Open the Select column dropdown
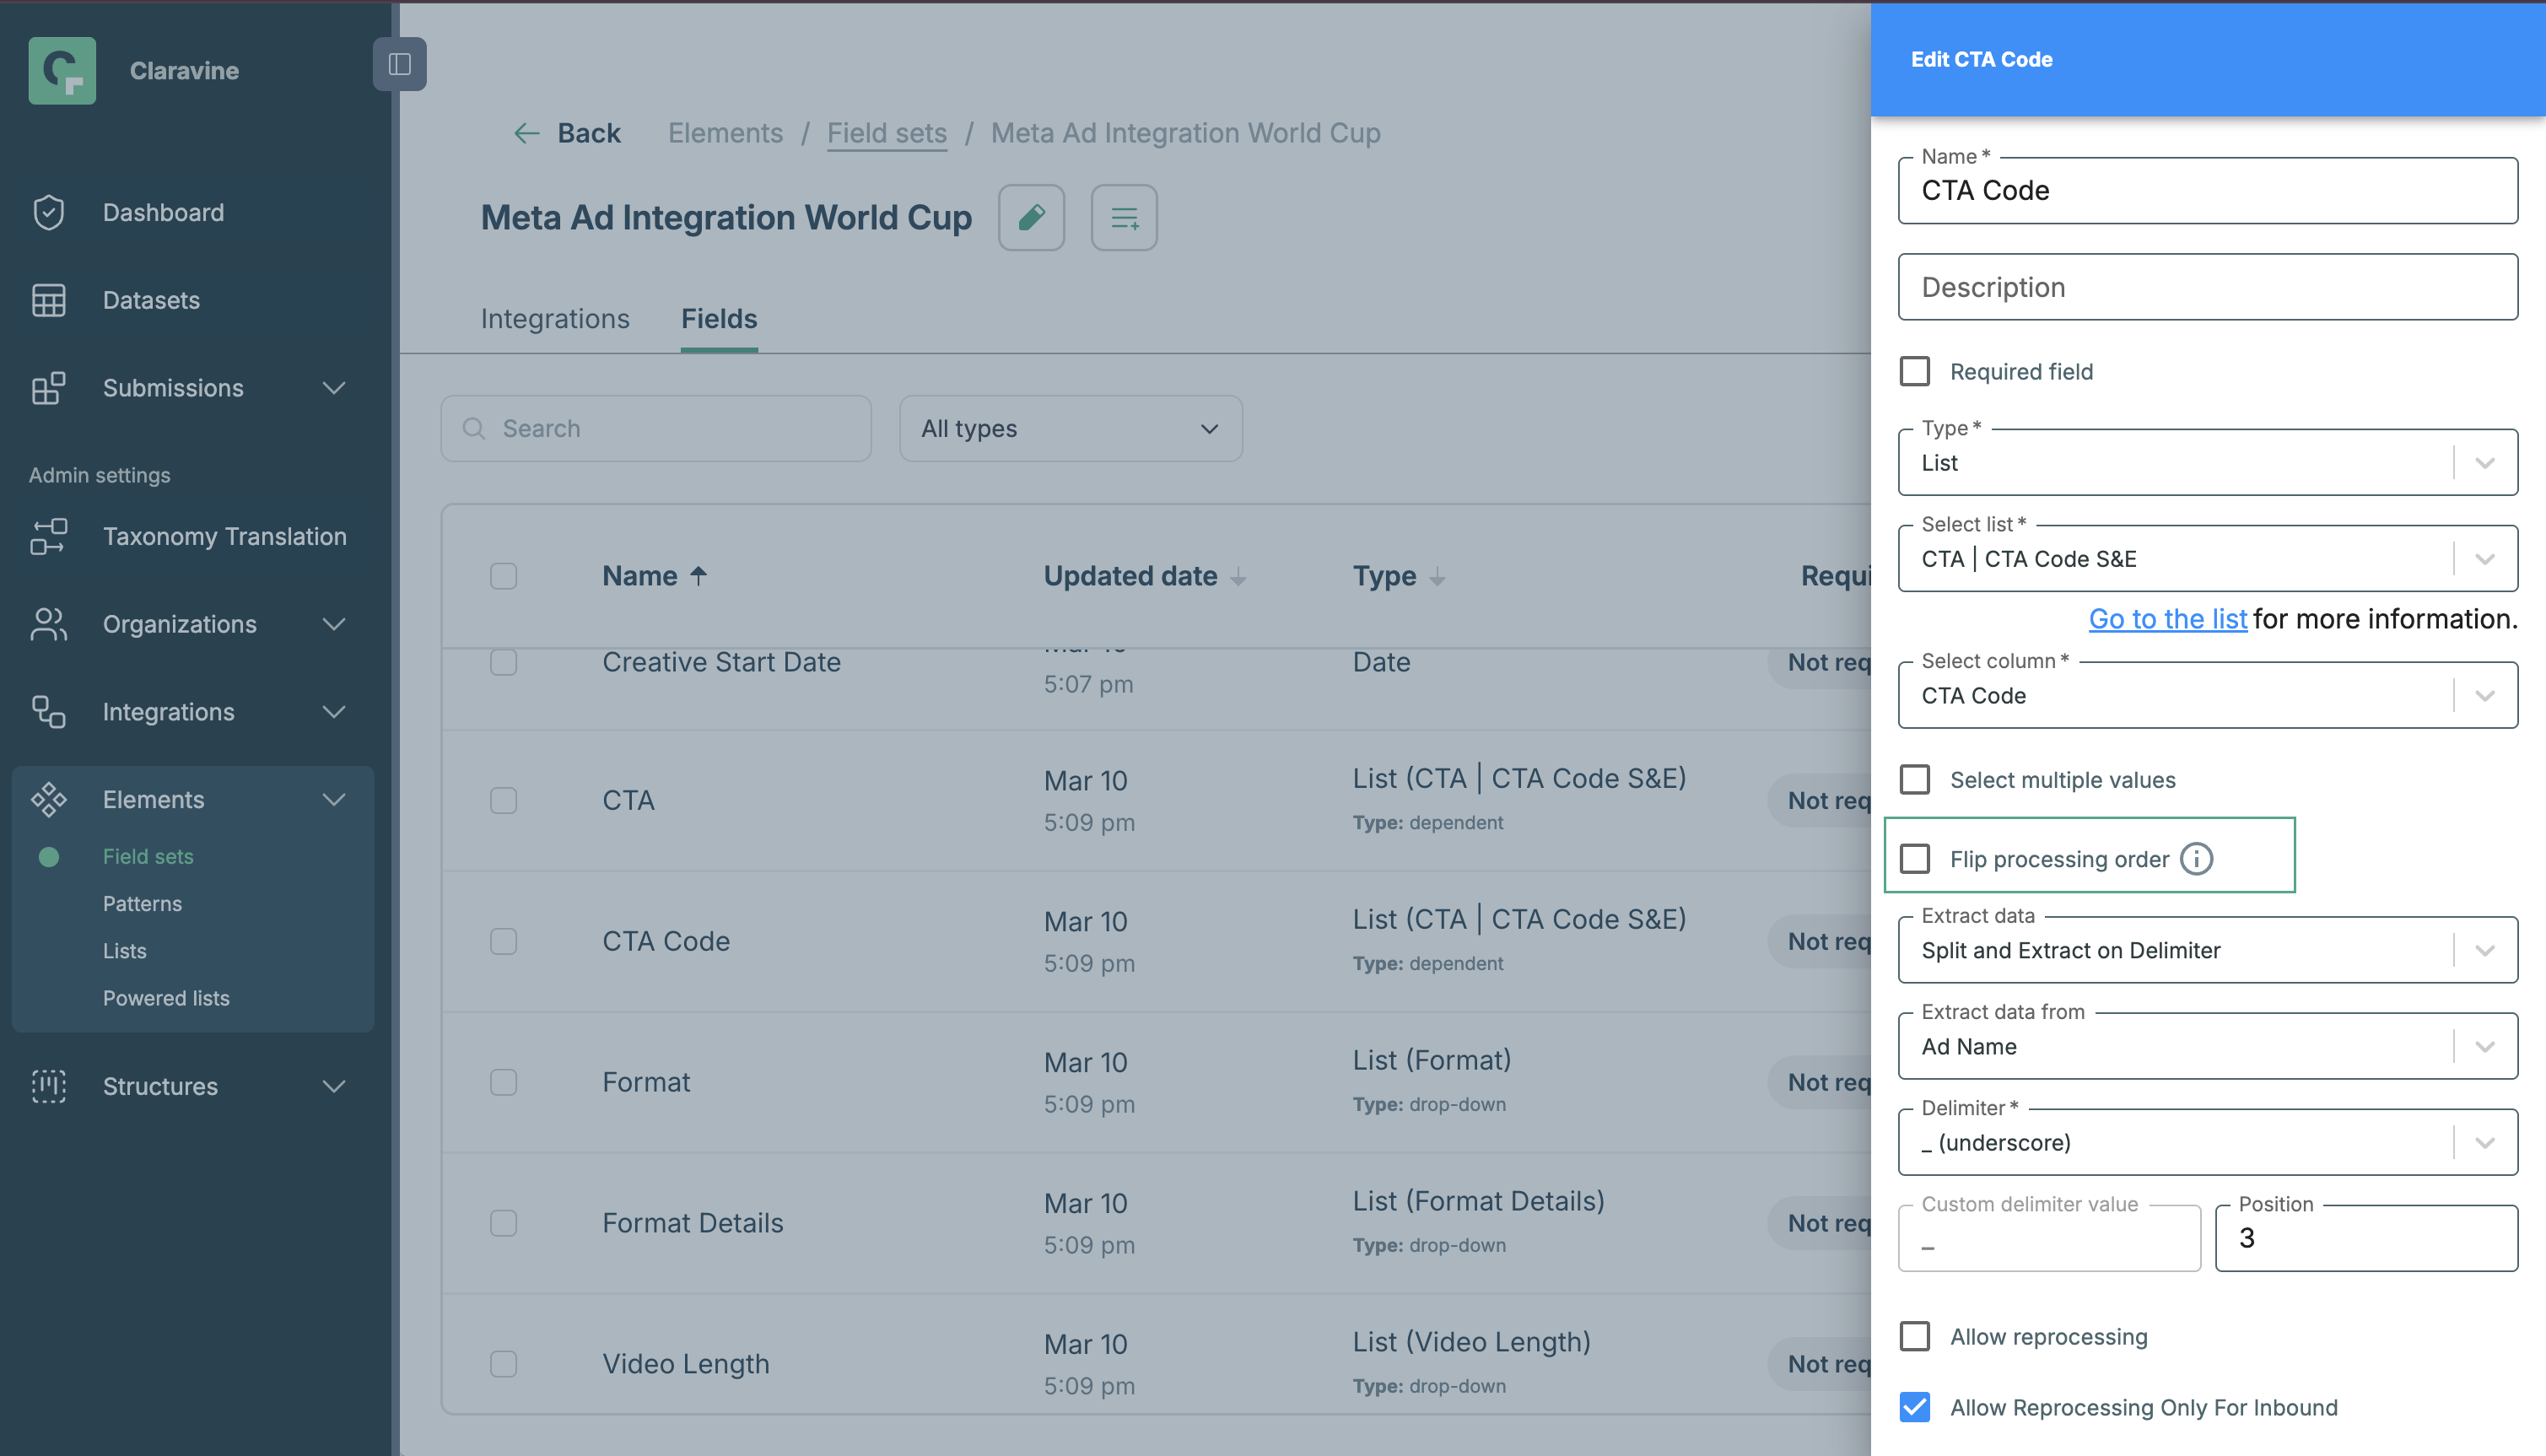Viewport: 2546px width, 1456px height. tap(2207, 695)
